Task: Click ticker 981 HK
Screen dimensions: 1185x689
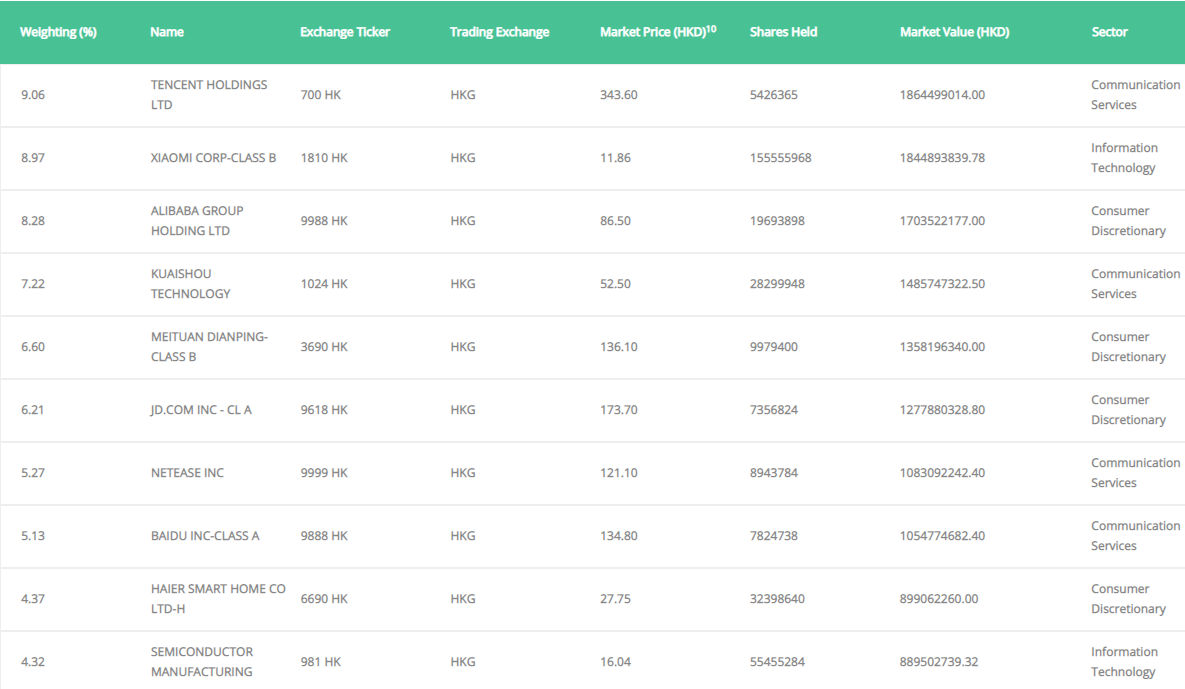Action: (321, 662)
